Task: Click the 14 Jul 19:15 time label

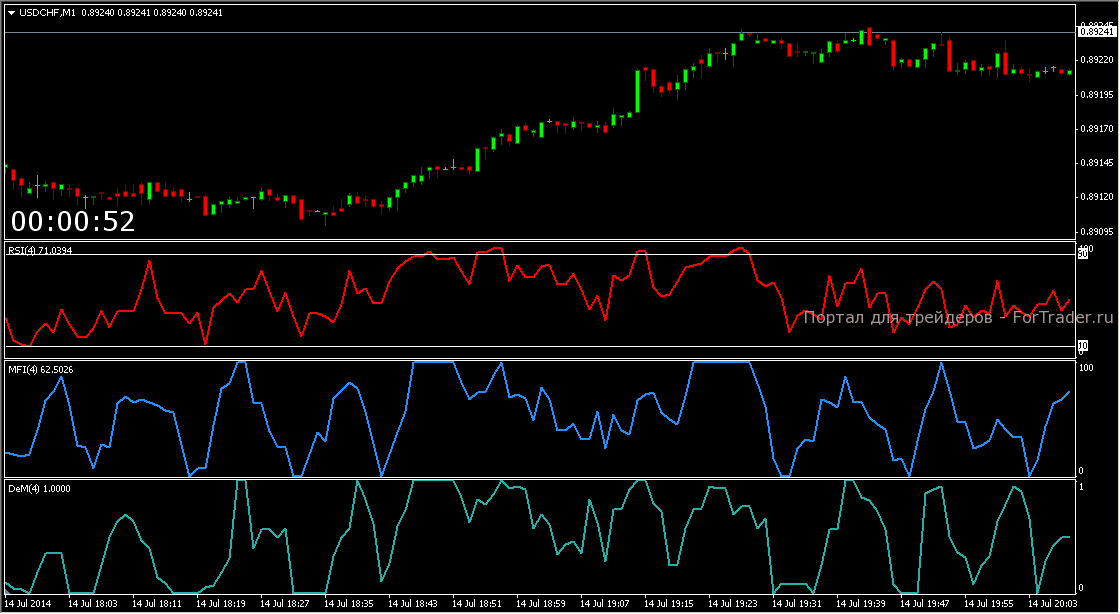Action: 670,603
